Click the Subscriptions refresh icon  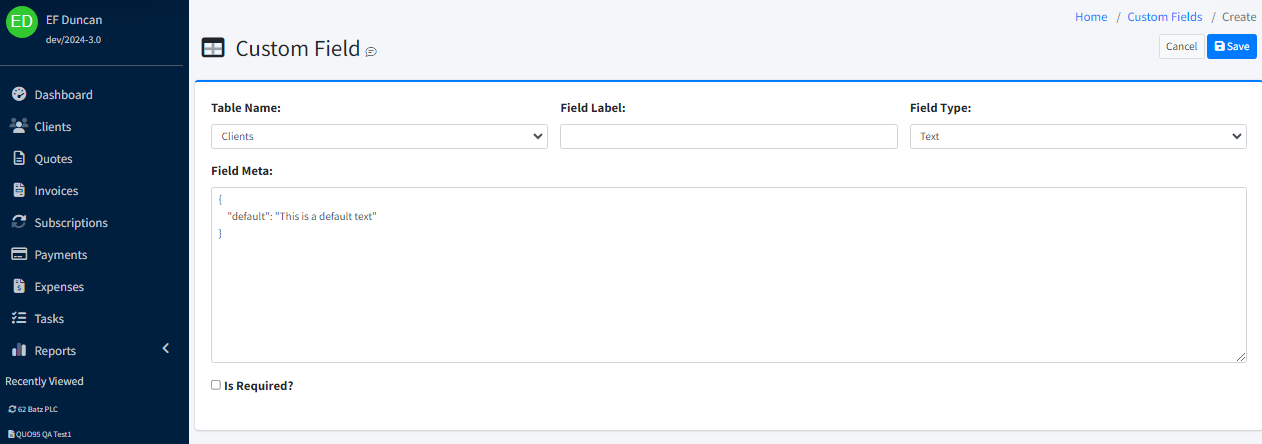click(18, 223)
